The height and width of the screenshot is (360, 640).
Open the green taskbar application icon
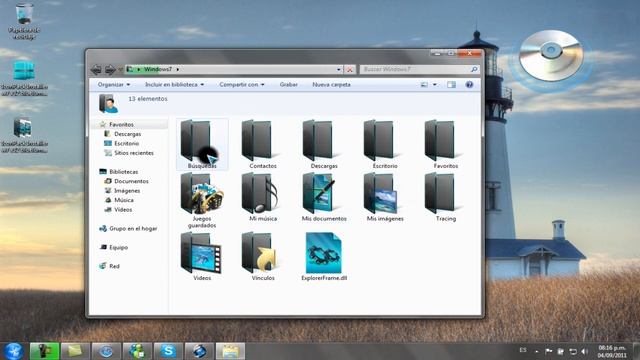[44, 351]
